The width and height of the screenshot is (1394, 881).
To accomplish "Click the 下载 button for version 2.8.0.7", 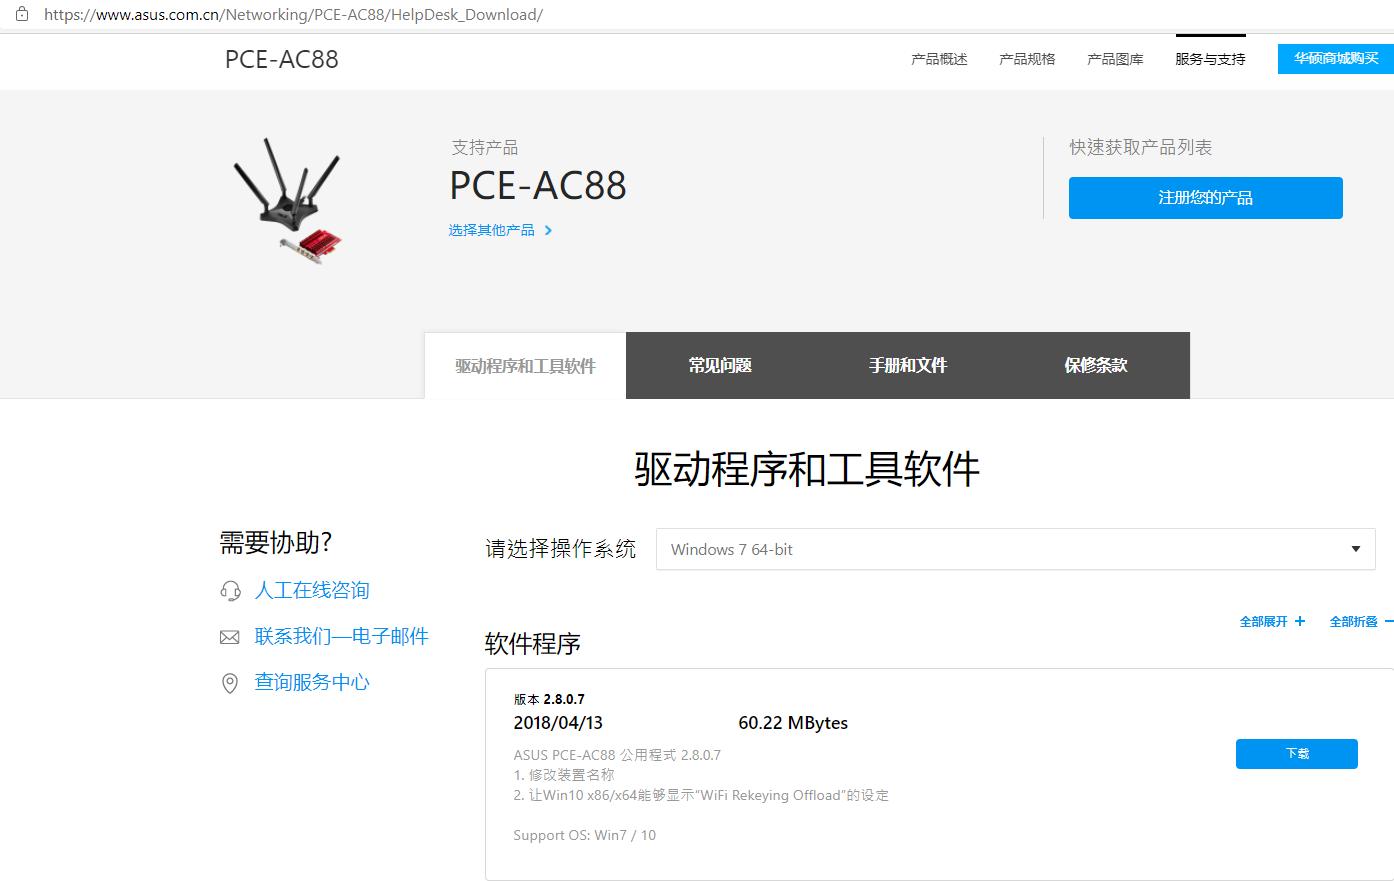I will click(1296, 753).
